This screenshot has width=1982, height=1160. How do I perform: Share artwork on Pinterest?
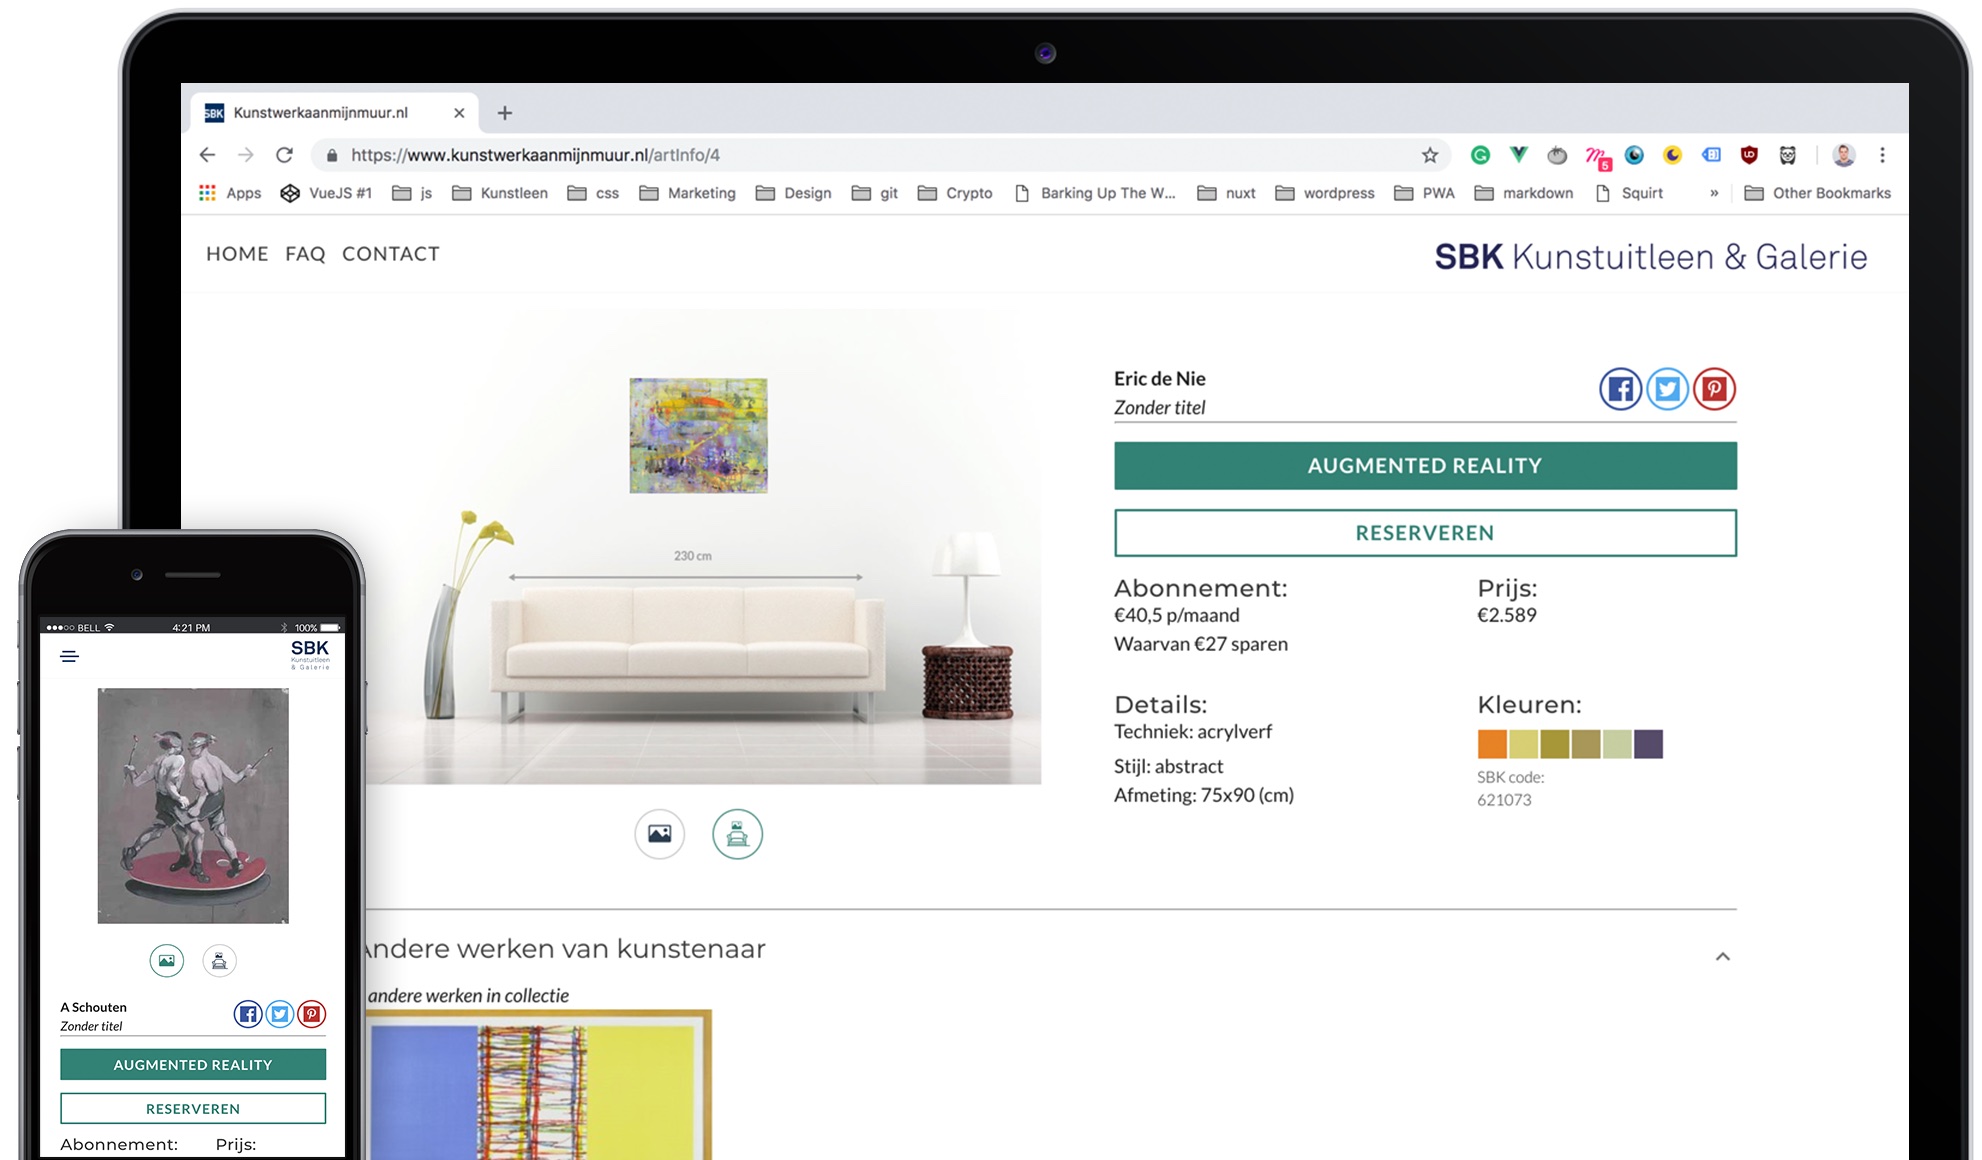[x=1714, y=388]
